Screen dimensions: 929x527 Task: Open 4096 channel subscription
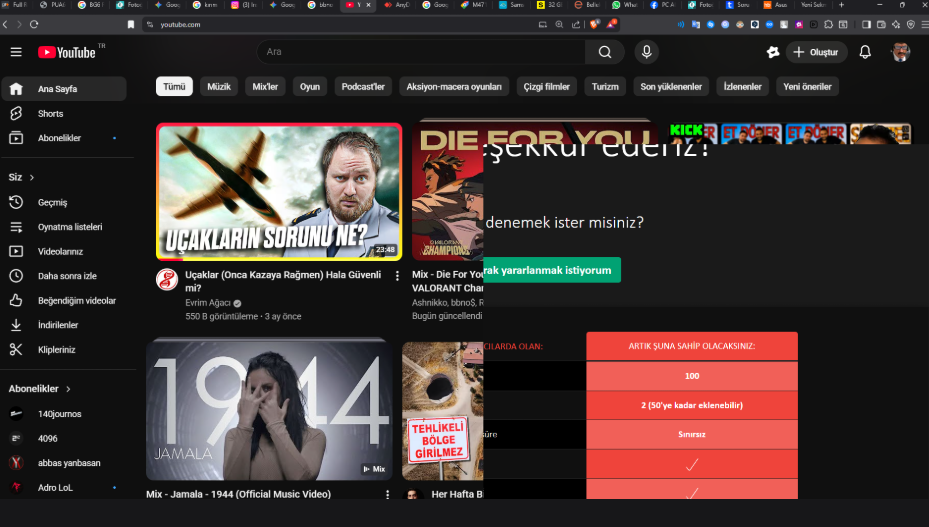pyautogui.click(x=64, y=439)
